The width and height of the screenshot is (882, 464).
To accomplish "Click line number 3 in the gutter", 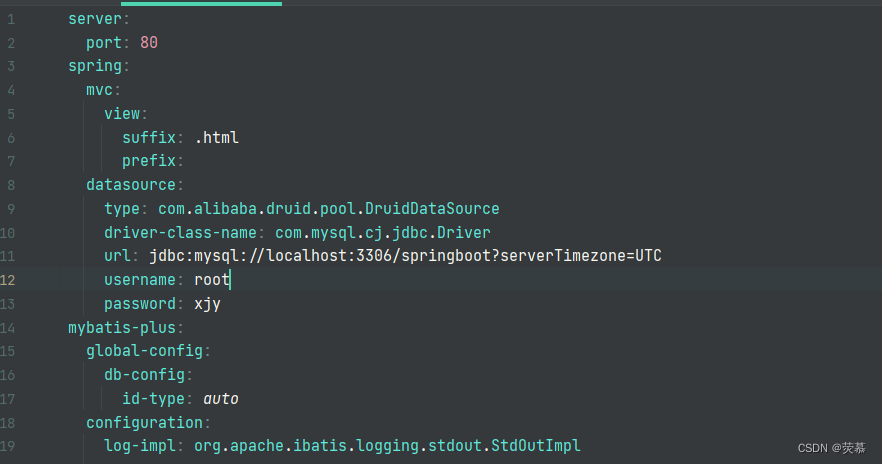I will click(11, 67).
